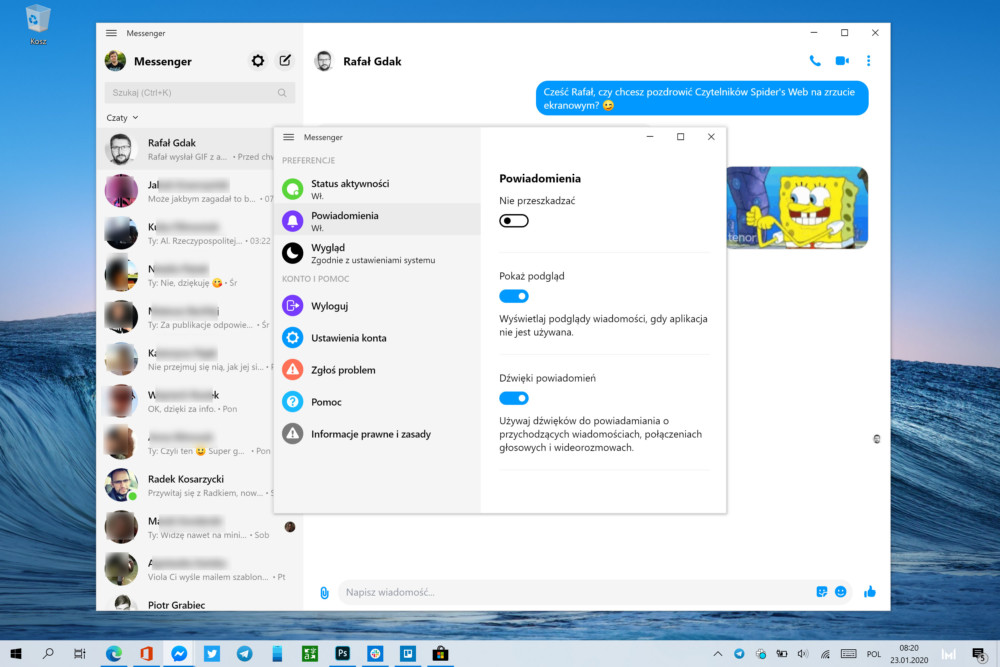Click POL language indicator in tray
Viewport: 1000px width, 667px height.
[874, 654]
